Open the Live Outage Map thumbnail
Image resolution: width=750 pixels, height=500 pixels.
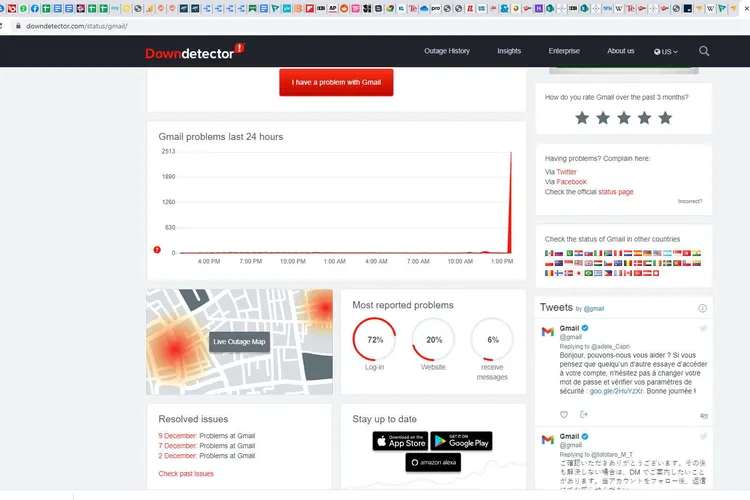tap(239, 342)
